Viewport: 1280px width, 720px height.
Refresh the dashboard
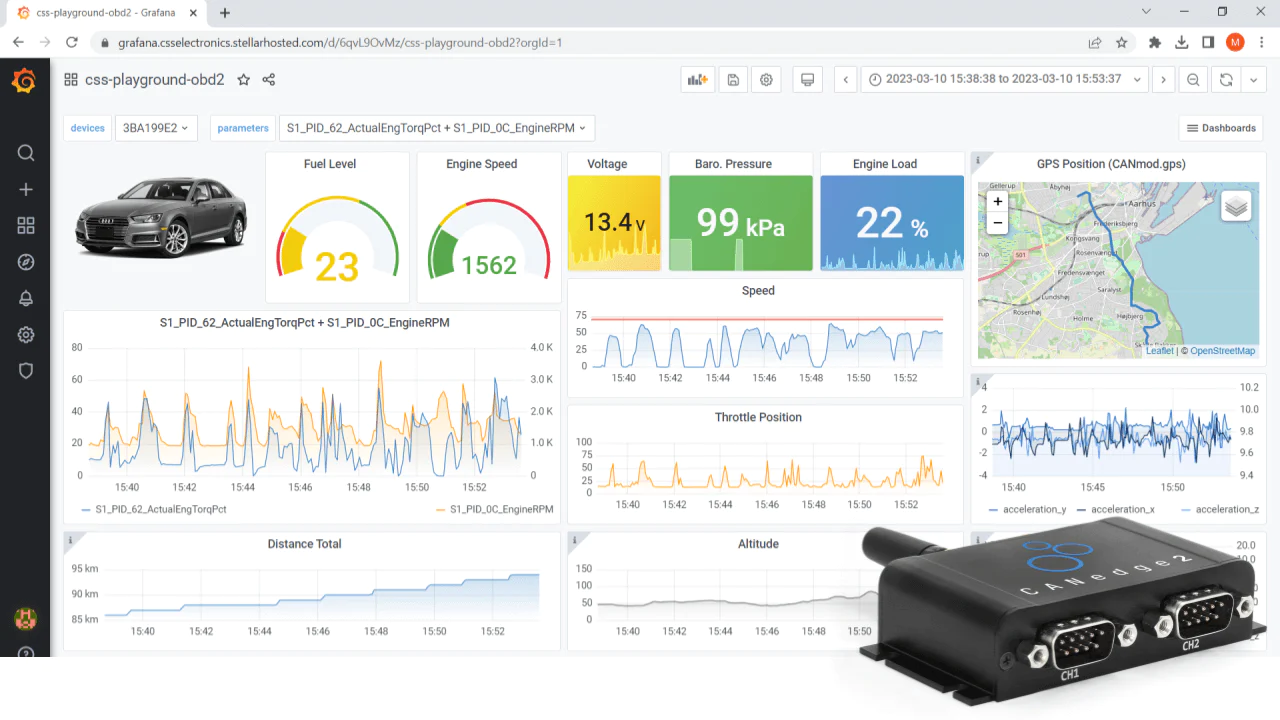click(x=1226, y=80)
